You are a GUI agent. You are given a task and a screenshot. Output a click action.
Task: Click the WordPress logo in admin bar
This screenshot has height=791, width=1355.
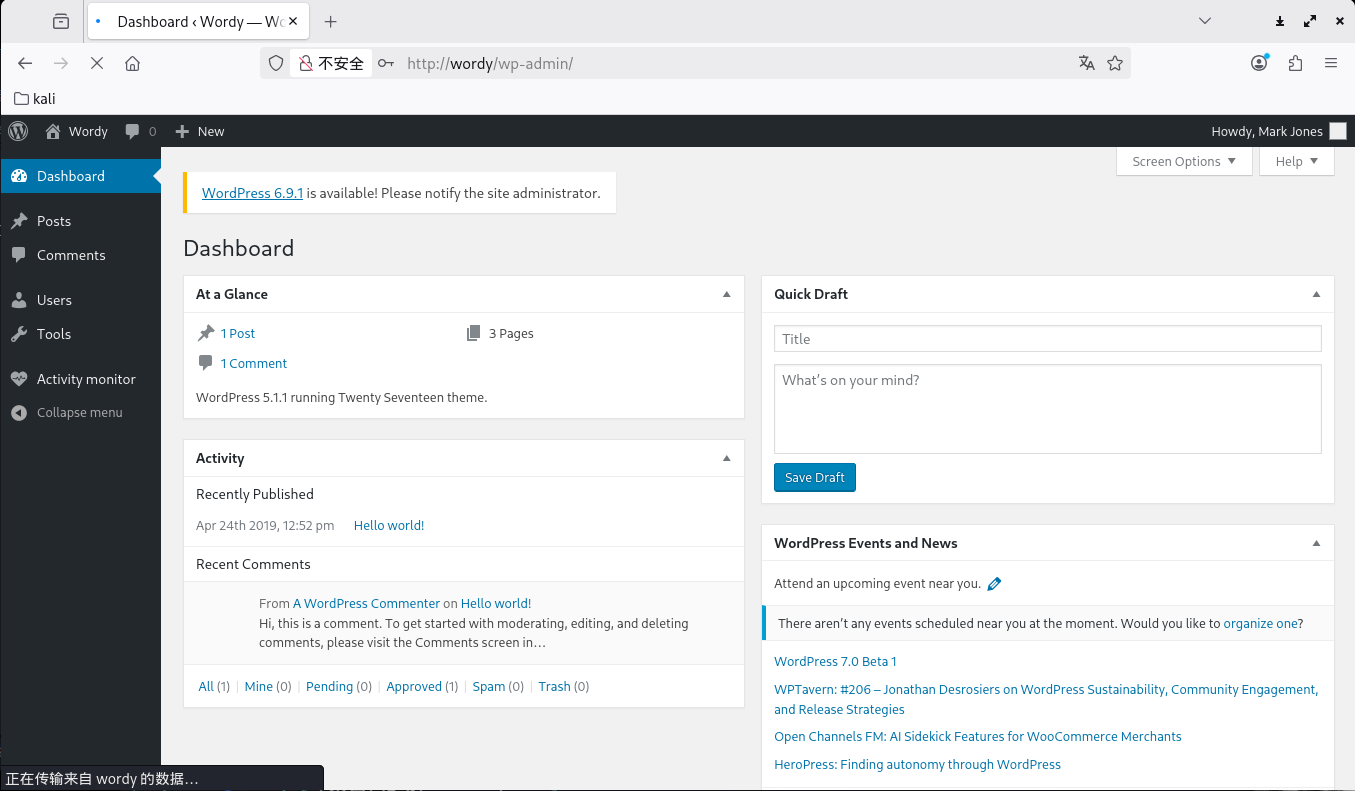[x=18, y=131]
